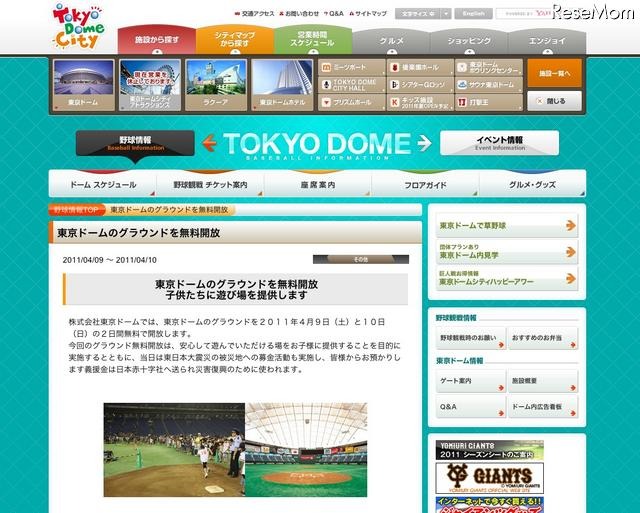The height and width of the screenshot is (513, 640).
Task: Open the 交通アクセス link
Action: pos(254,13)
